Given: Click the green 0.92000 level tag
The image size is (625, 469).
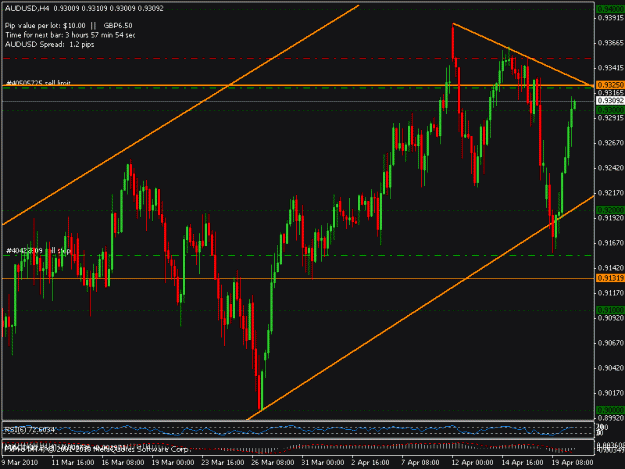Looking at the screenshot, I should click(610, 210).
